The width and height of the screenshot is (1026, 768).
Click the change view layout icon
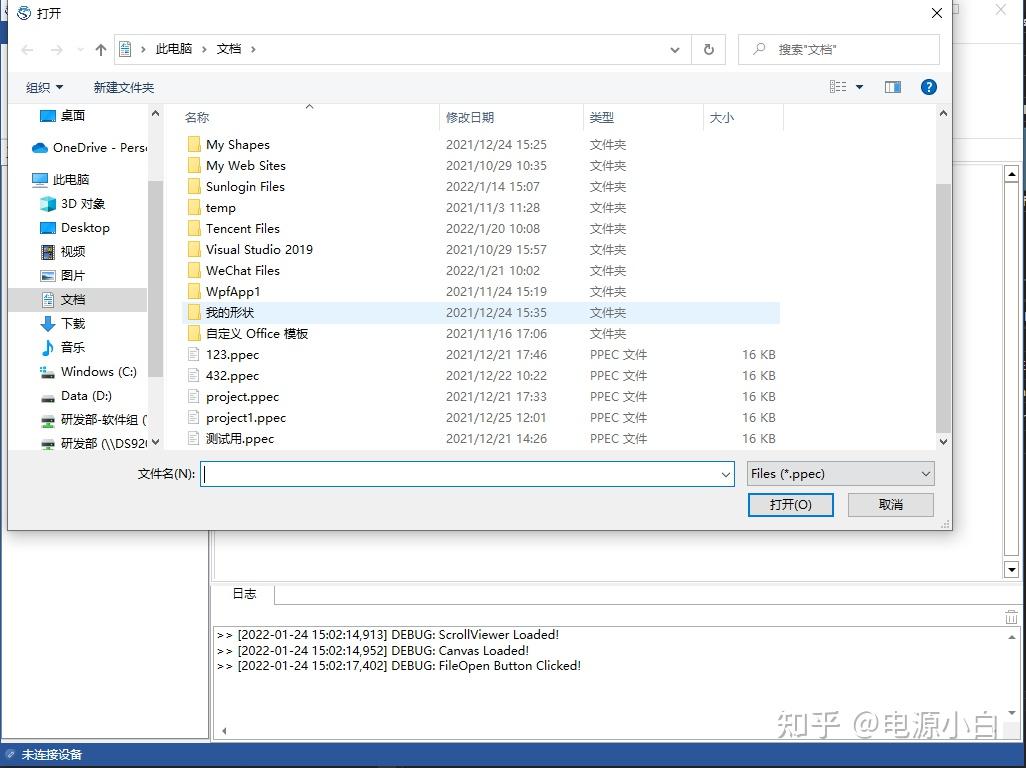tap(838, 87)
